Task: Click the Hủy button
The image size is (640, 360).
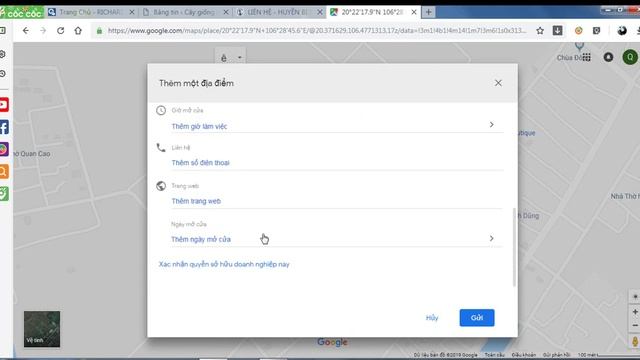Action: [x=432, y=318]
